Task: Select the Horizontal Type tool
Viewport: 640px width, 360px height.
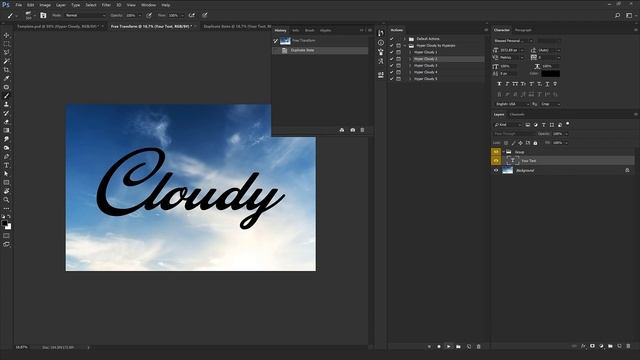Action: click(6, 165)
